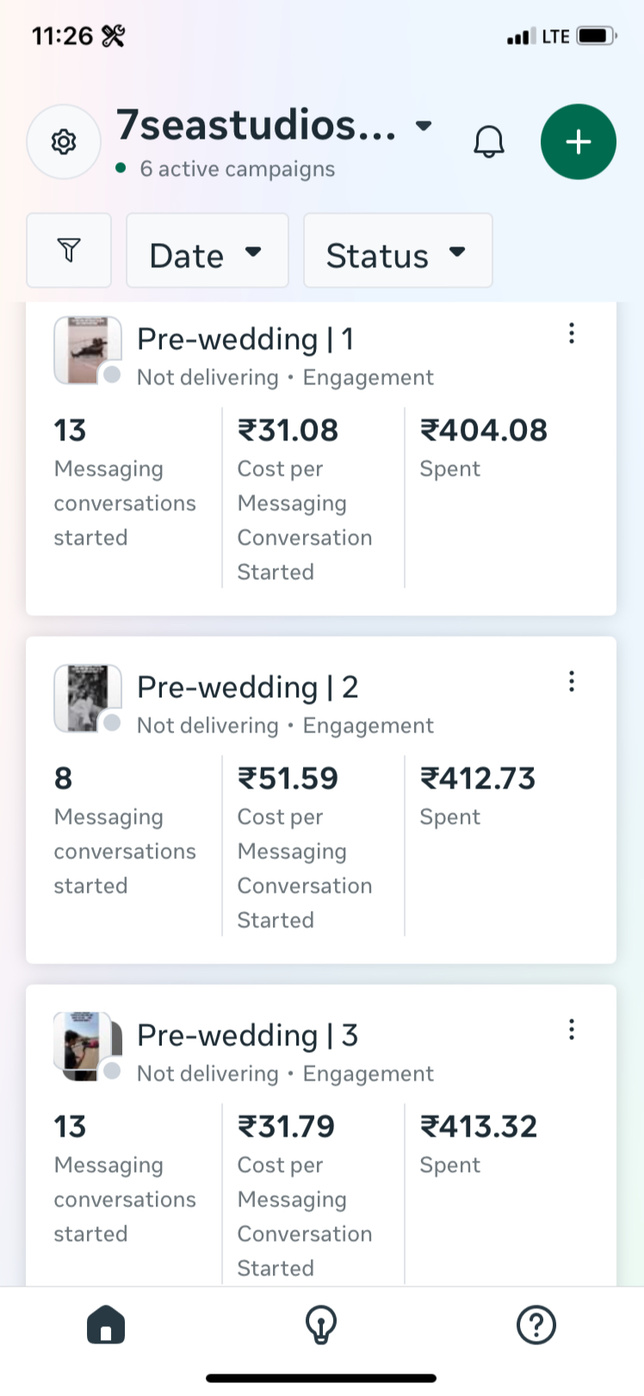This screenshot has width=644, height=1396.
Task: Open the filter funnel icon
Action: click(x=68, y=250)
